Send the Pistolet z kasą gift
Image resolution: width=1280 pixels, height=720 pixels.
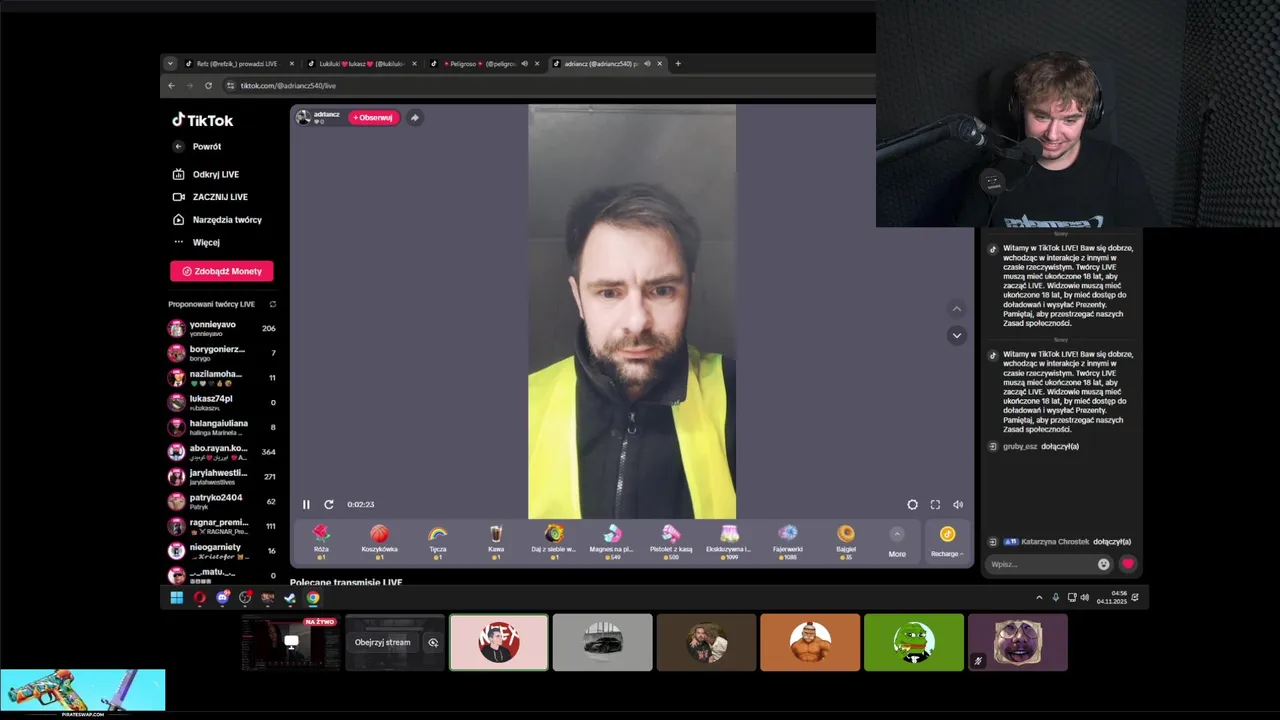671,541
